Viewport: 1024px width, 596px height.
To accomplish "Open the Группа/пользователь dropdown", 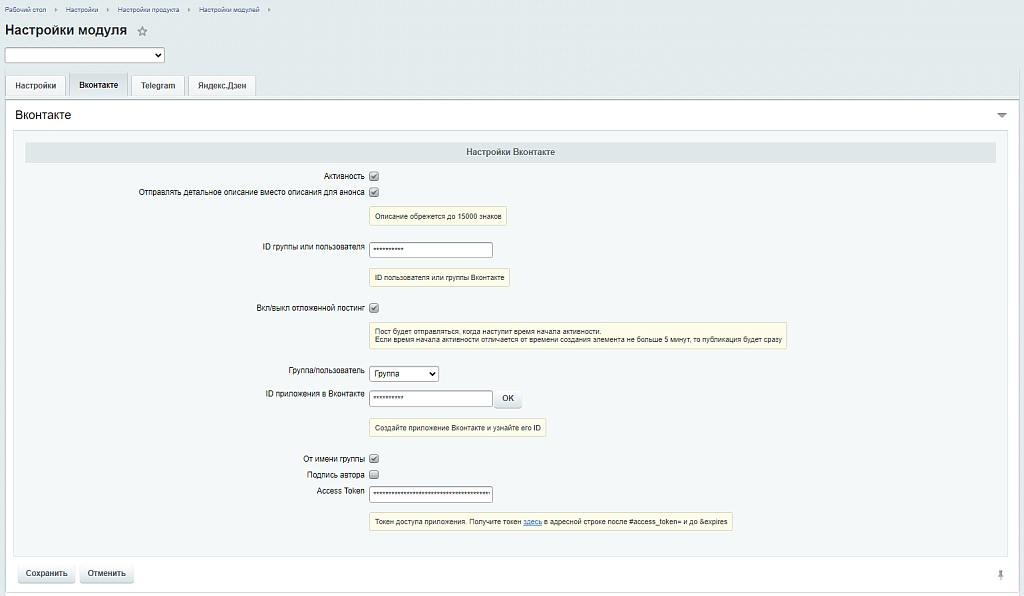I will (x=404, y=374).
